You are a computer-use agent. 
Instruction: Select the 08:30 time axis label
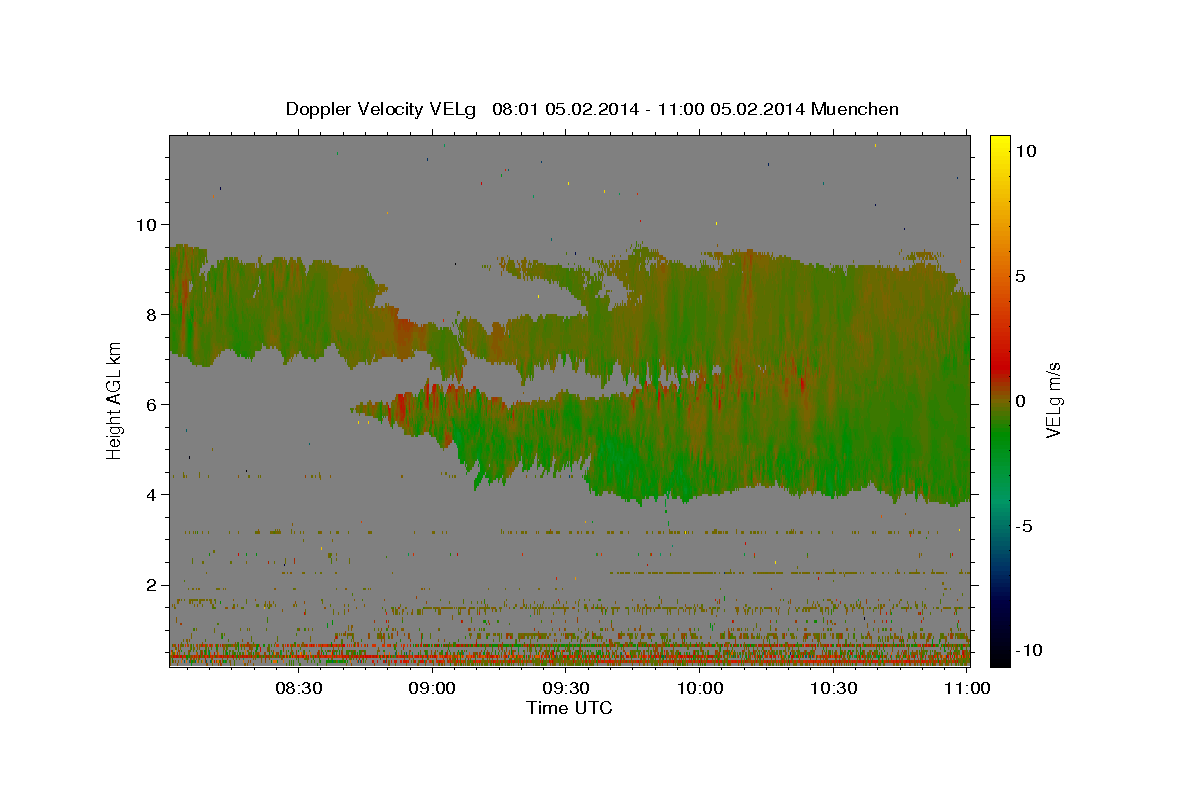click(x=299, y=688)
